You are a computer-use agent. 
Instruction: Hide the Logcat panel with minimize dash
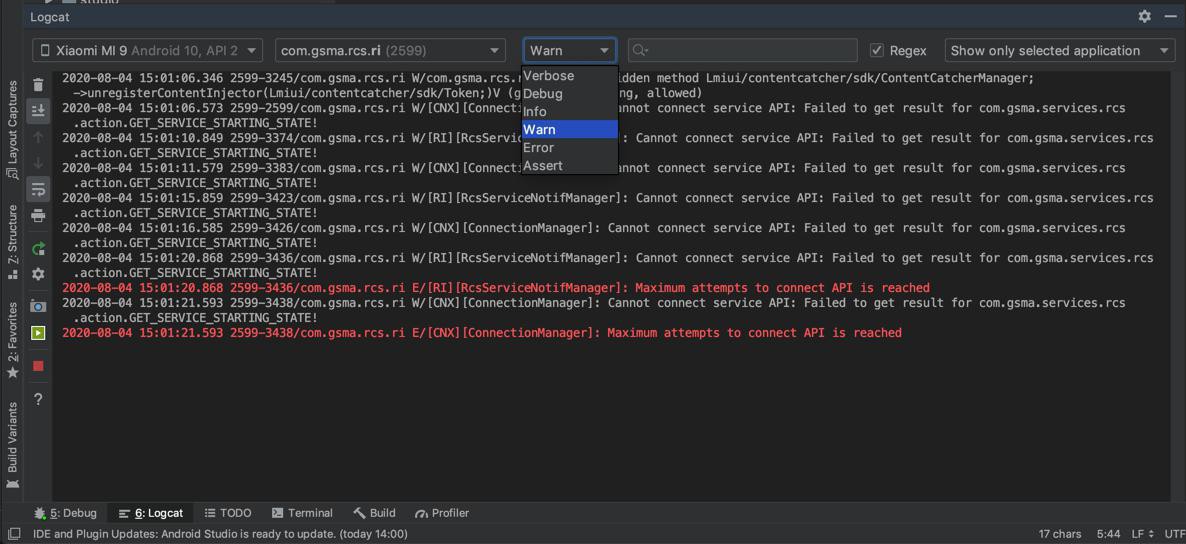[1172, 16]
